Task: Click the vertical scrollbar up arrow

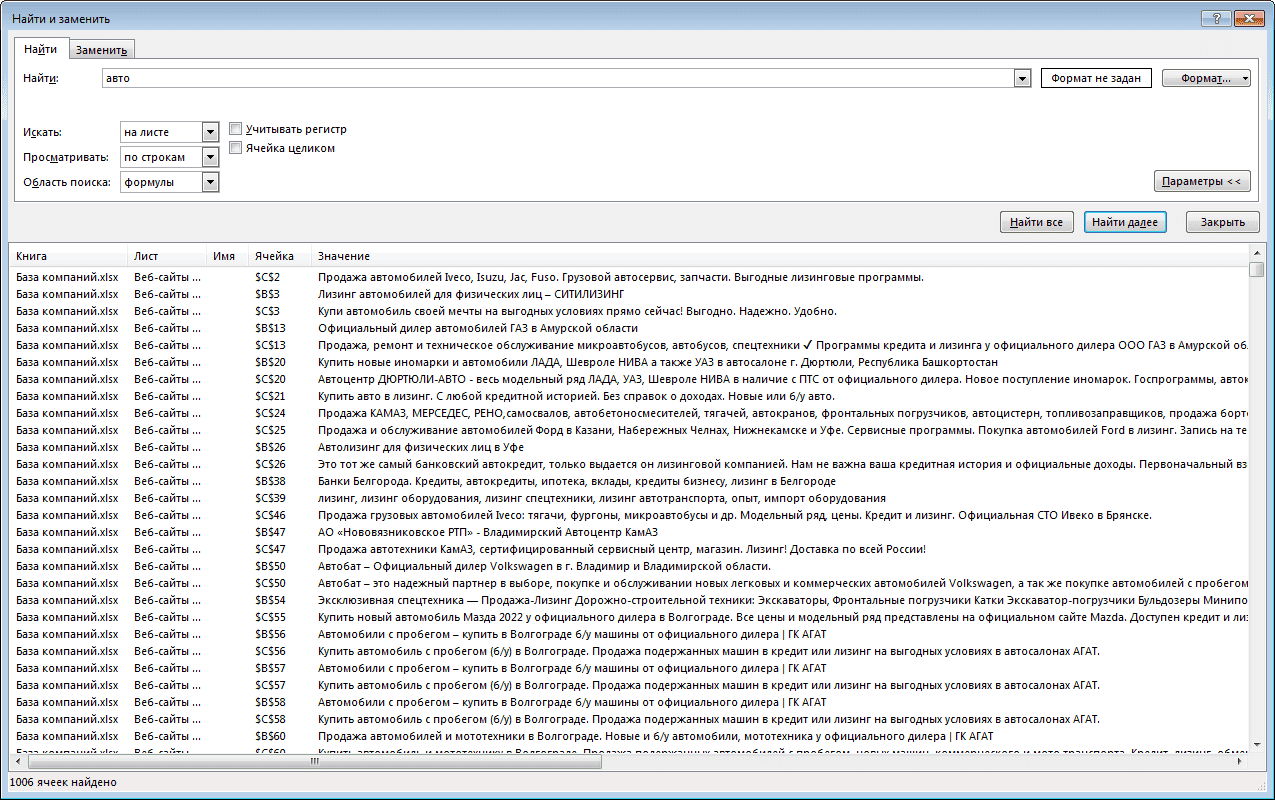Action: [1257, 254]
